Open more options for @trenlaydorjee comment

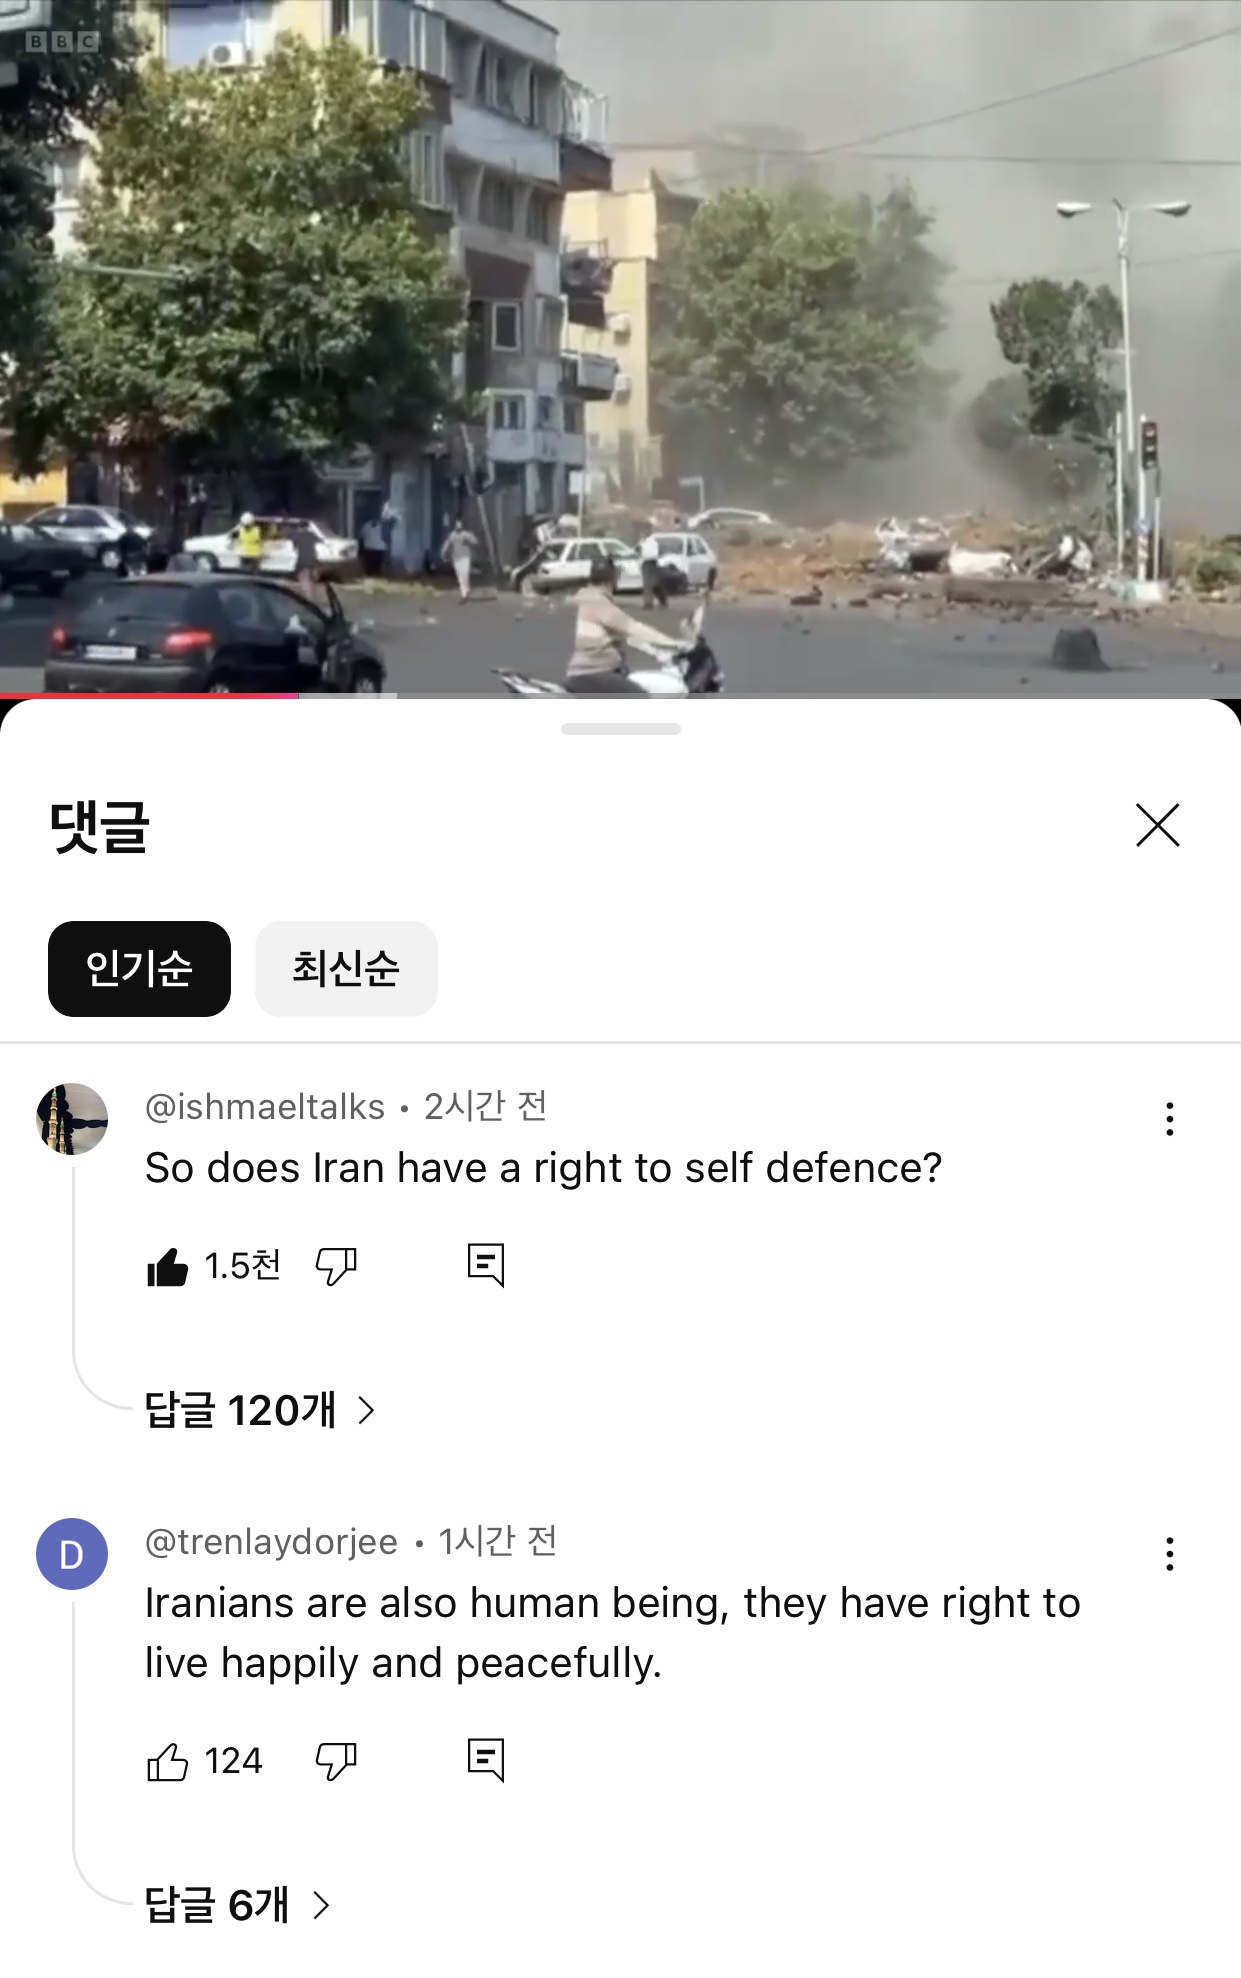[1169, 1554]
